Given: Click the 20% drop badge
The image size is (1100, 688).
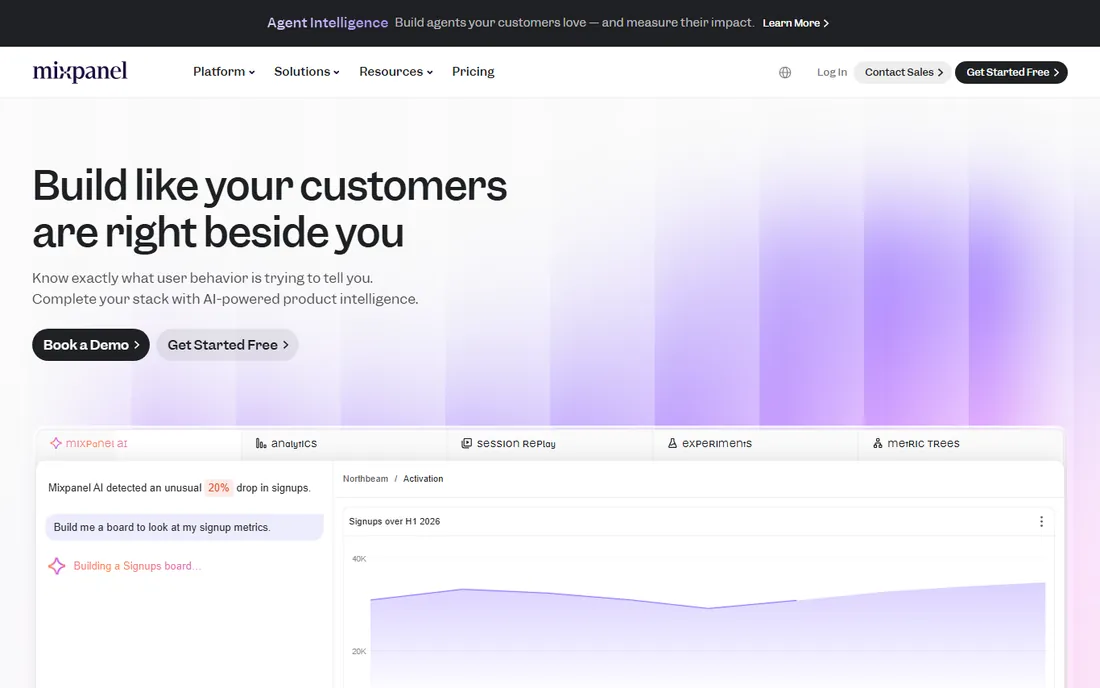Looking at the screenshot, I should tap(219, 487).
